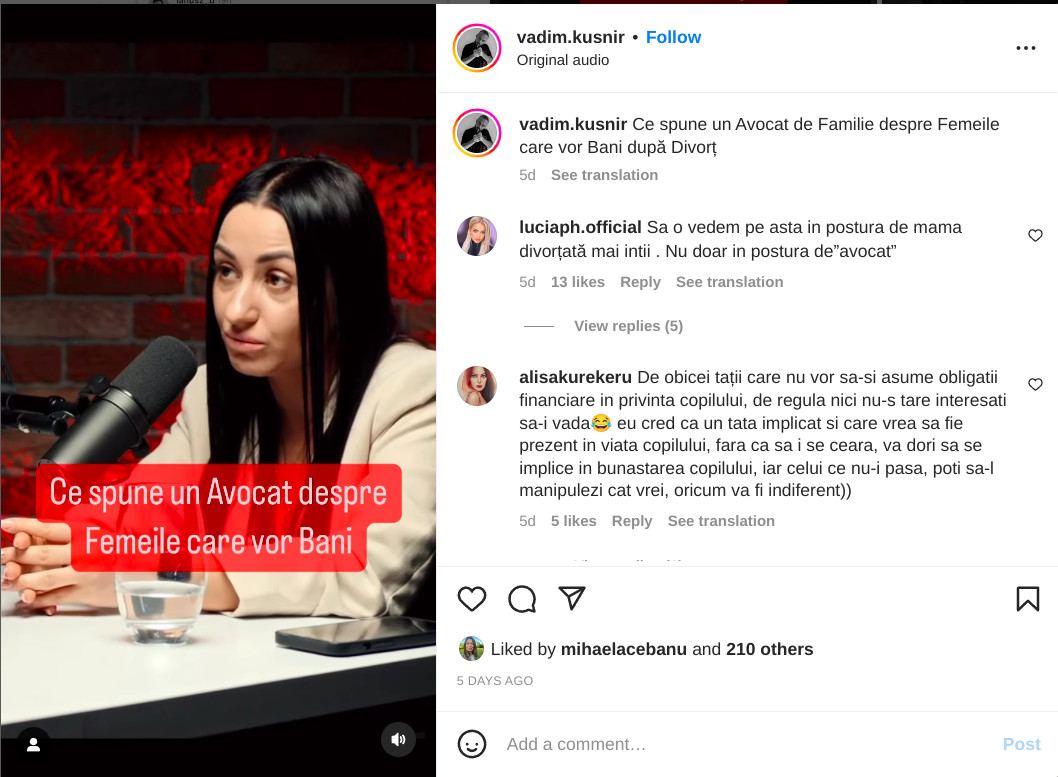The height and width of the screenshot is (777, 1058).
Task: Open the comment bubble icon
Action: tap(522, 598)
